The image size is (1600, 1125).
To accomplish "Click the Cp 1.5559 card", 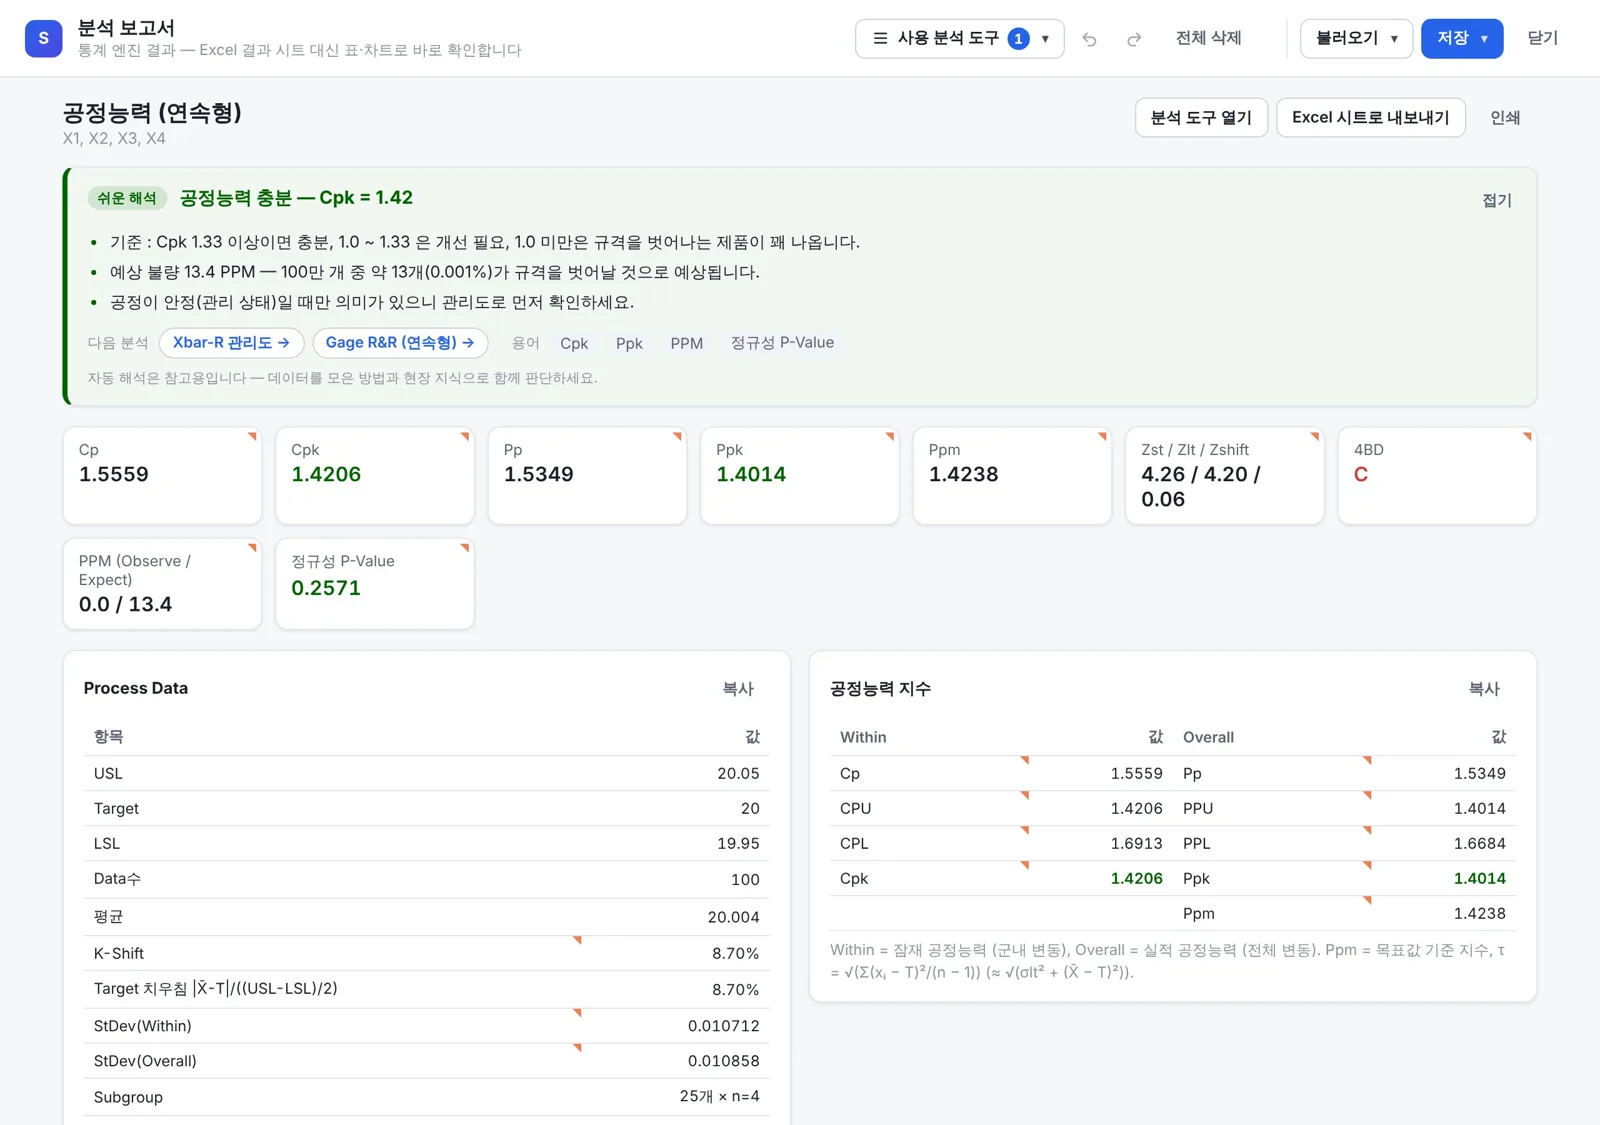I will pos(162,475).
